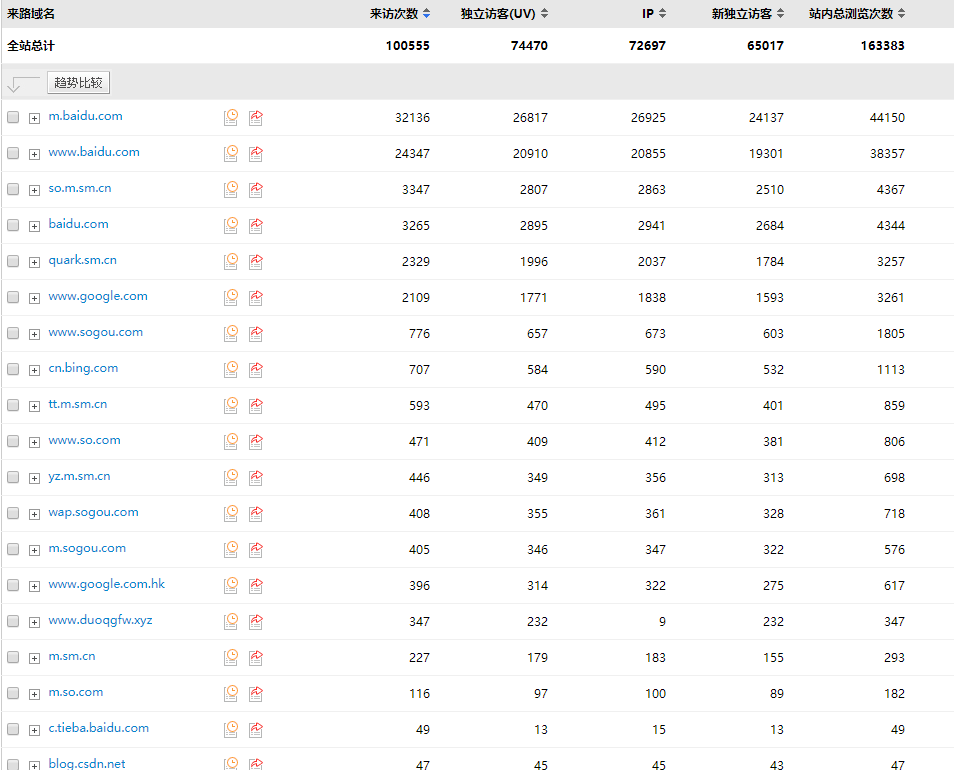
Task: Select the so.m.sm.cn row checkbox
Action: point(13,189)
